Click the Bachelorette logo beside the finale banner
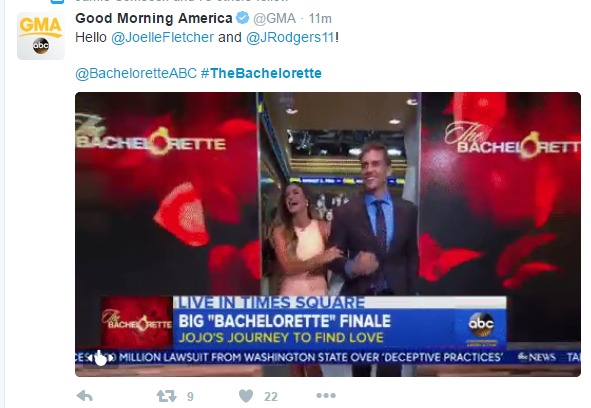The width and height of the screenshot is (591, 408). 137,322
